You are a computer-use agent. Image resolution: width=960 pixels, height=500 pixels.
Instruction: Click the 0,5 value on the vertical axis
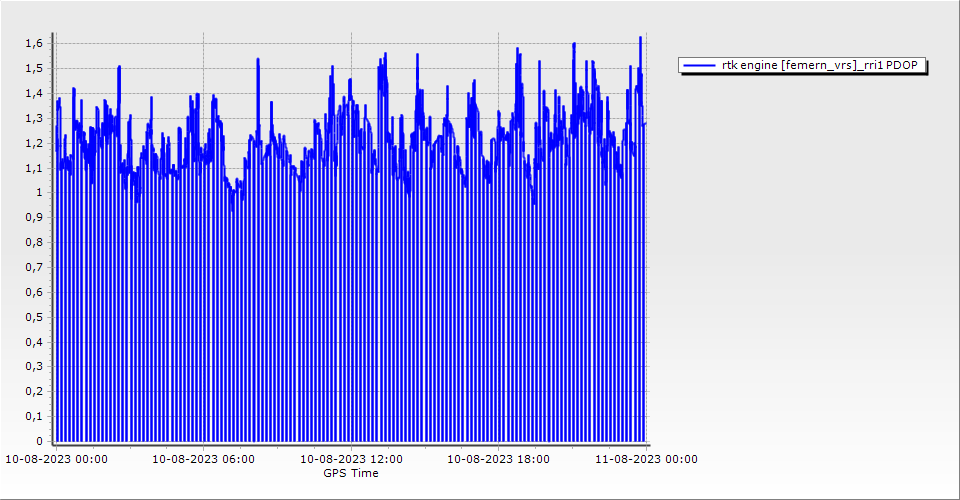[x=35, y=317]
